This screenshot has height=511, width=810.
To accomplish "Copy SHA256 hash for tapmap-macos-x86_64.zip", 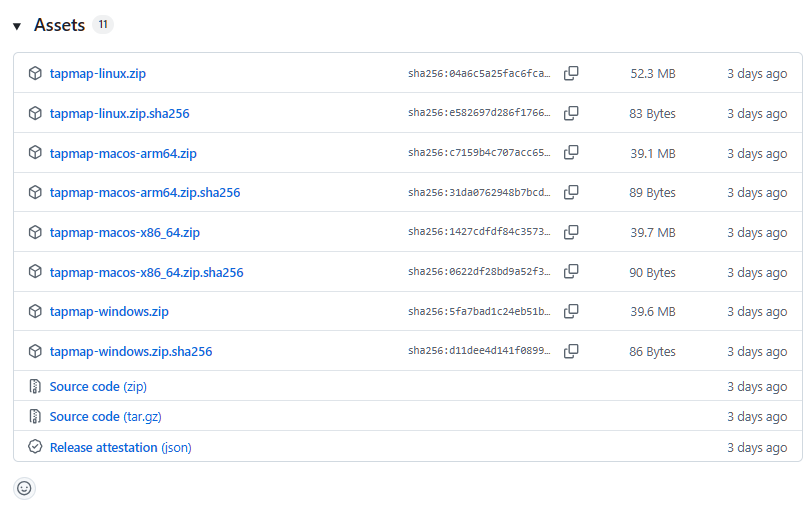I will point(571,233).
